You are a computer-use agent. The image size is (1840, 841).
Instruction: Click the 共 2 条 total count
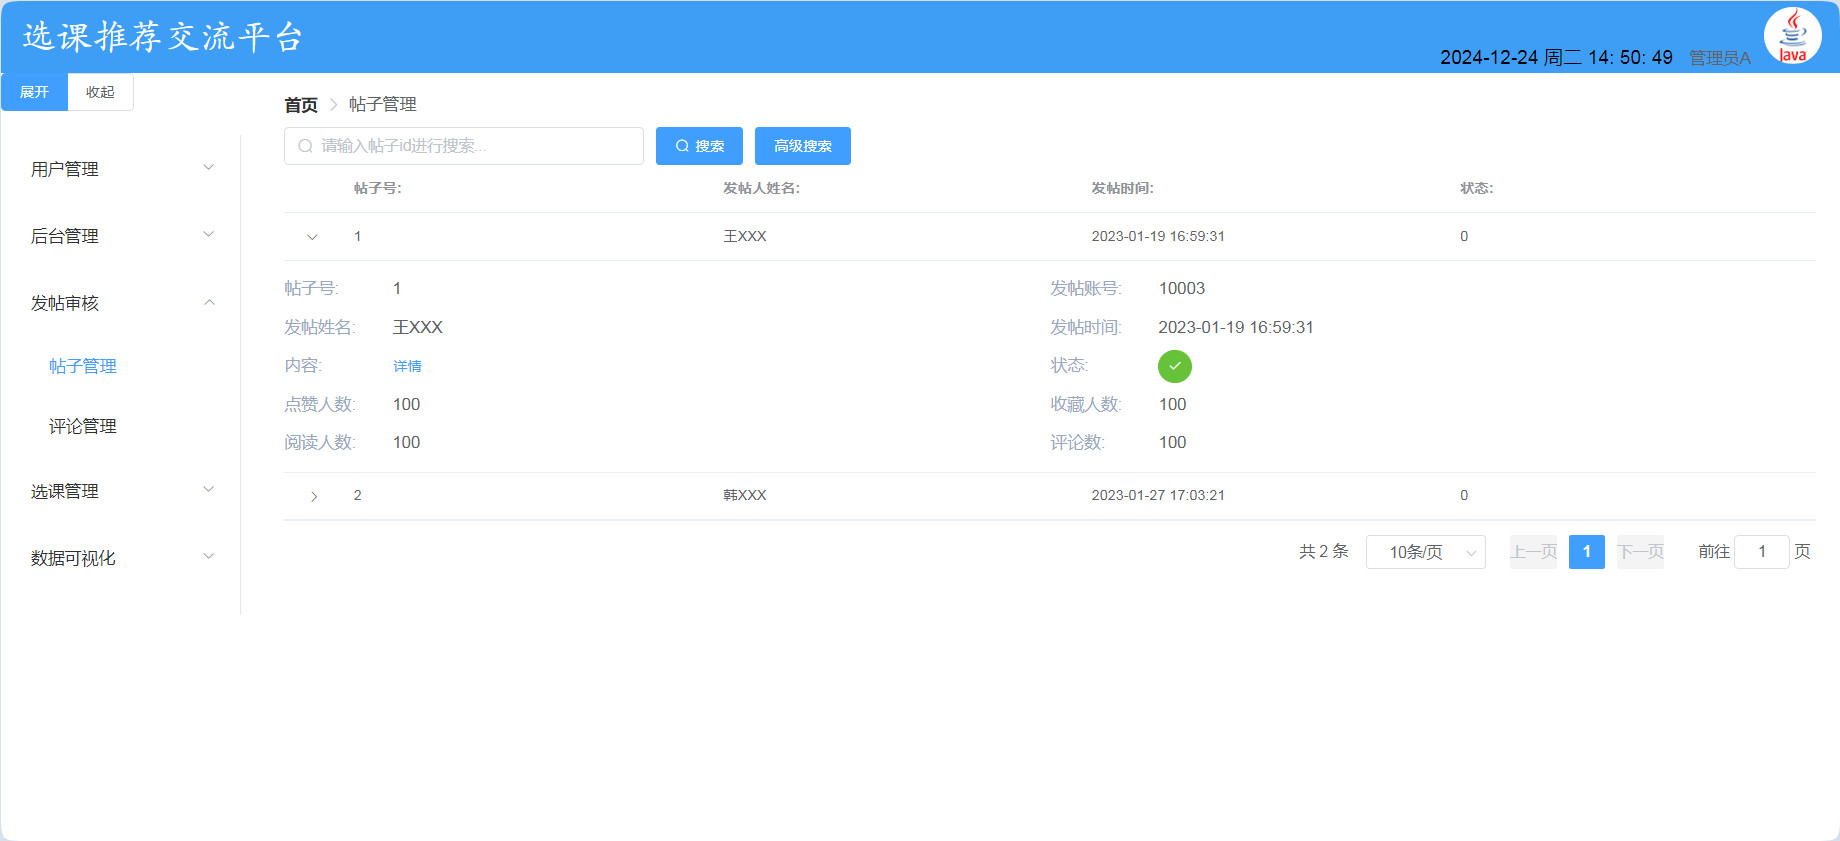(1324, 552)
